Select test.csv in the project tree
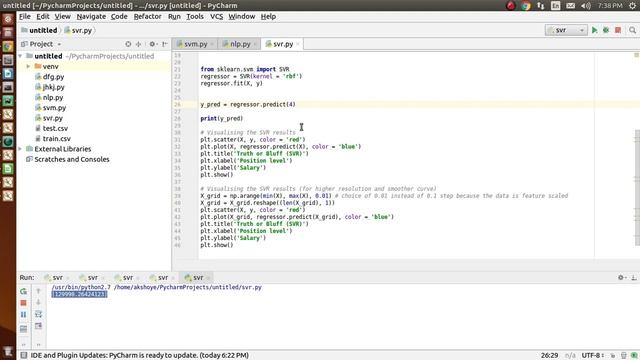This screenshot has height=360, width=640. (x=55, y=128)
